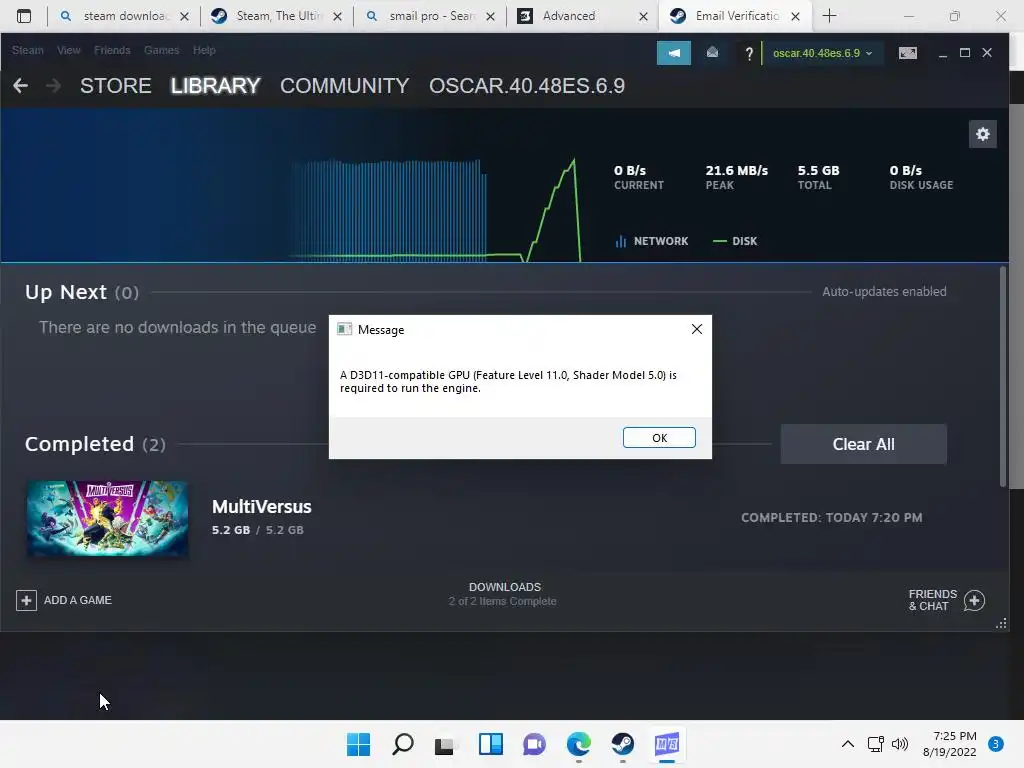This screenshot has height=768, width=1024.
Task: Click the browser page scrollbar at right
Action: click(x=1017, y=296)
